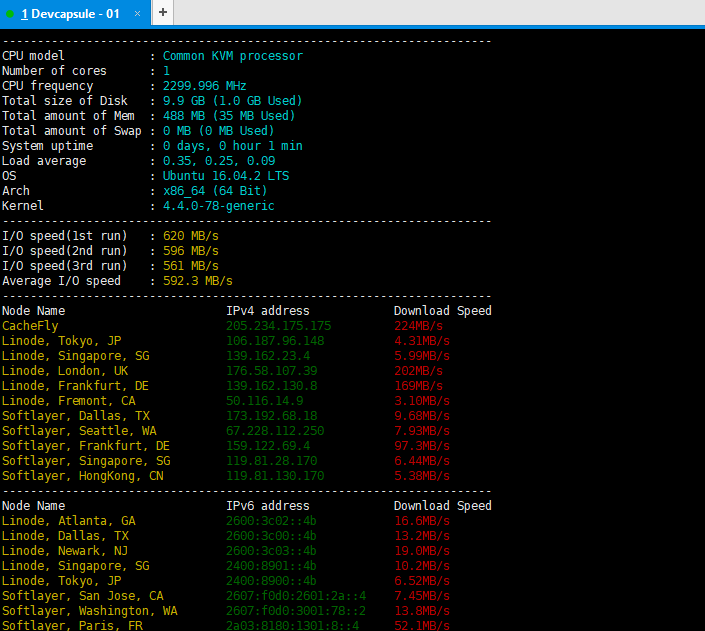Viewport: 705px width, 631px height.
Task: Click the HongKong download speed 5.38MB/s
Action: [x=422, y=476]
